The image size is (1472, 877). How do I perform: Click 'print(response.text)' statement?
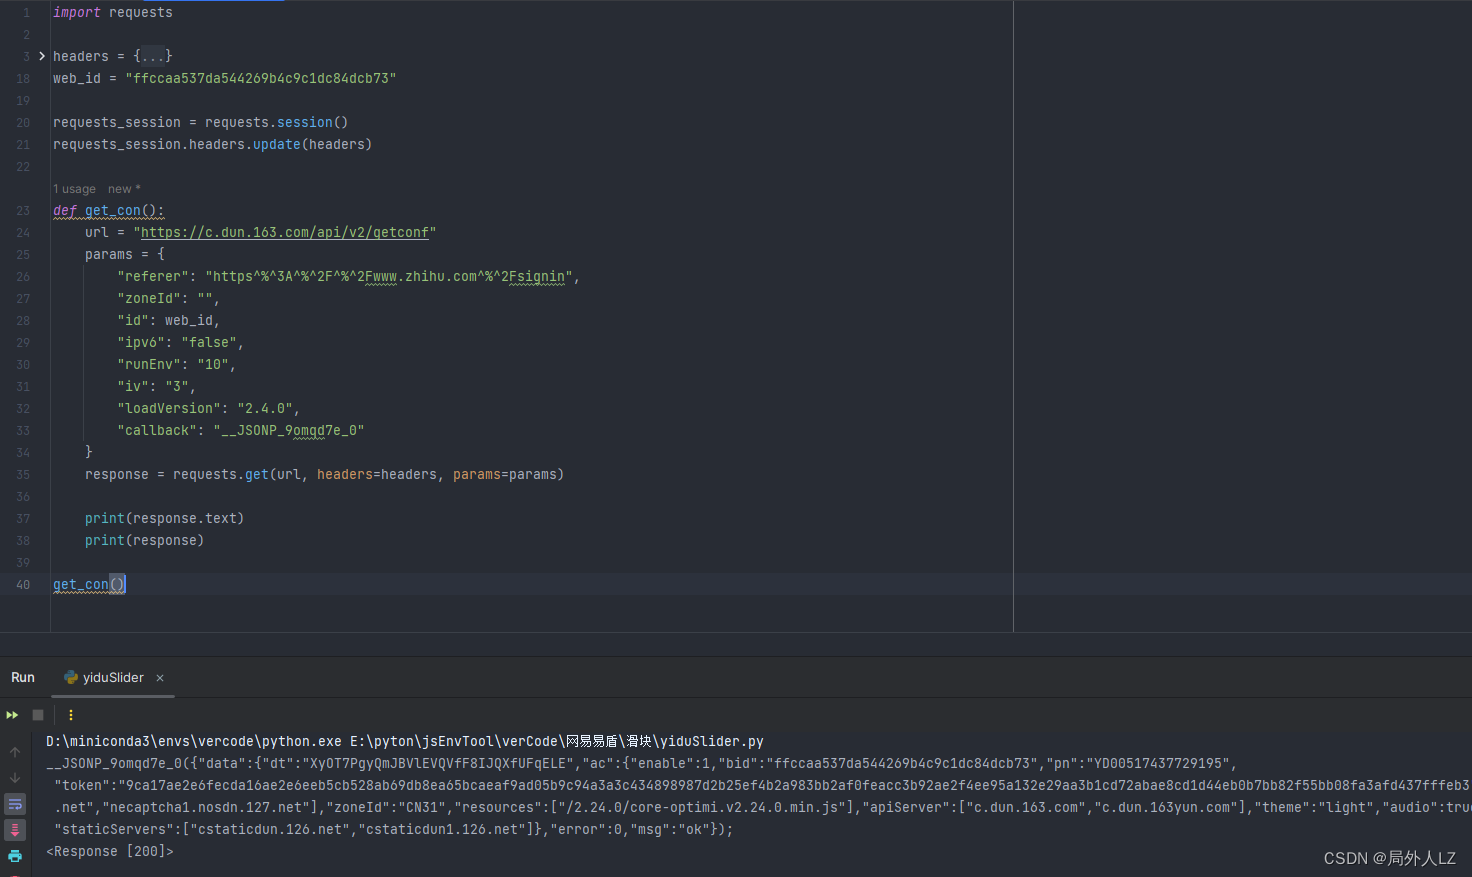(165, 519)
